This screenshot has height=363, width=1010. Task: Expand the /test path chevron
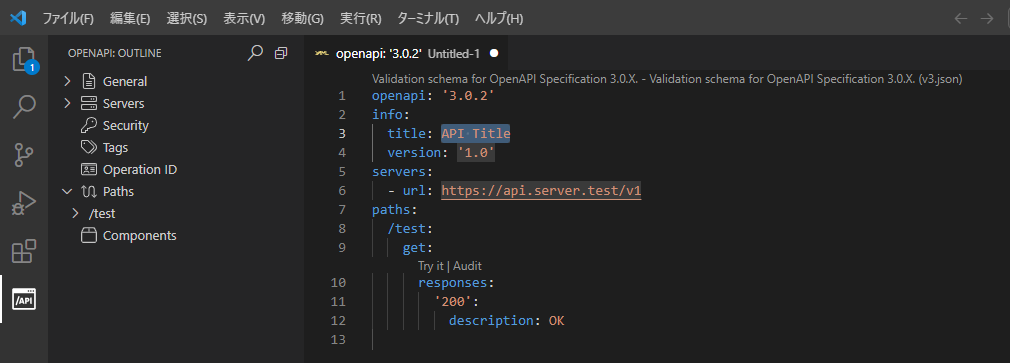click(x=76, y=213)
